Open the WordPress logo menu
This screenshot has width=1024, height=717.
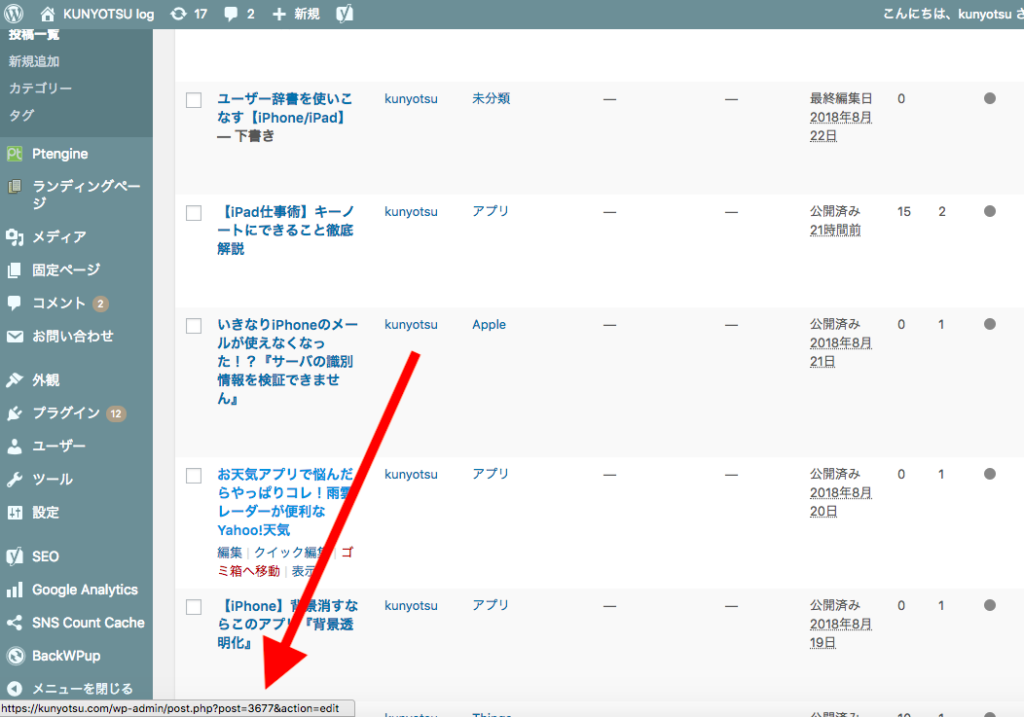pyautogui.click(x=14, y=13)
